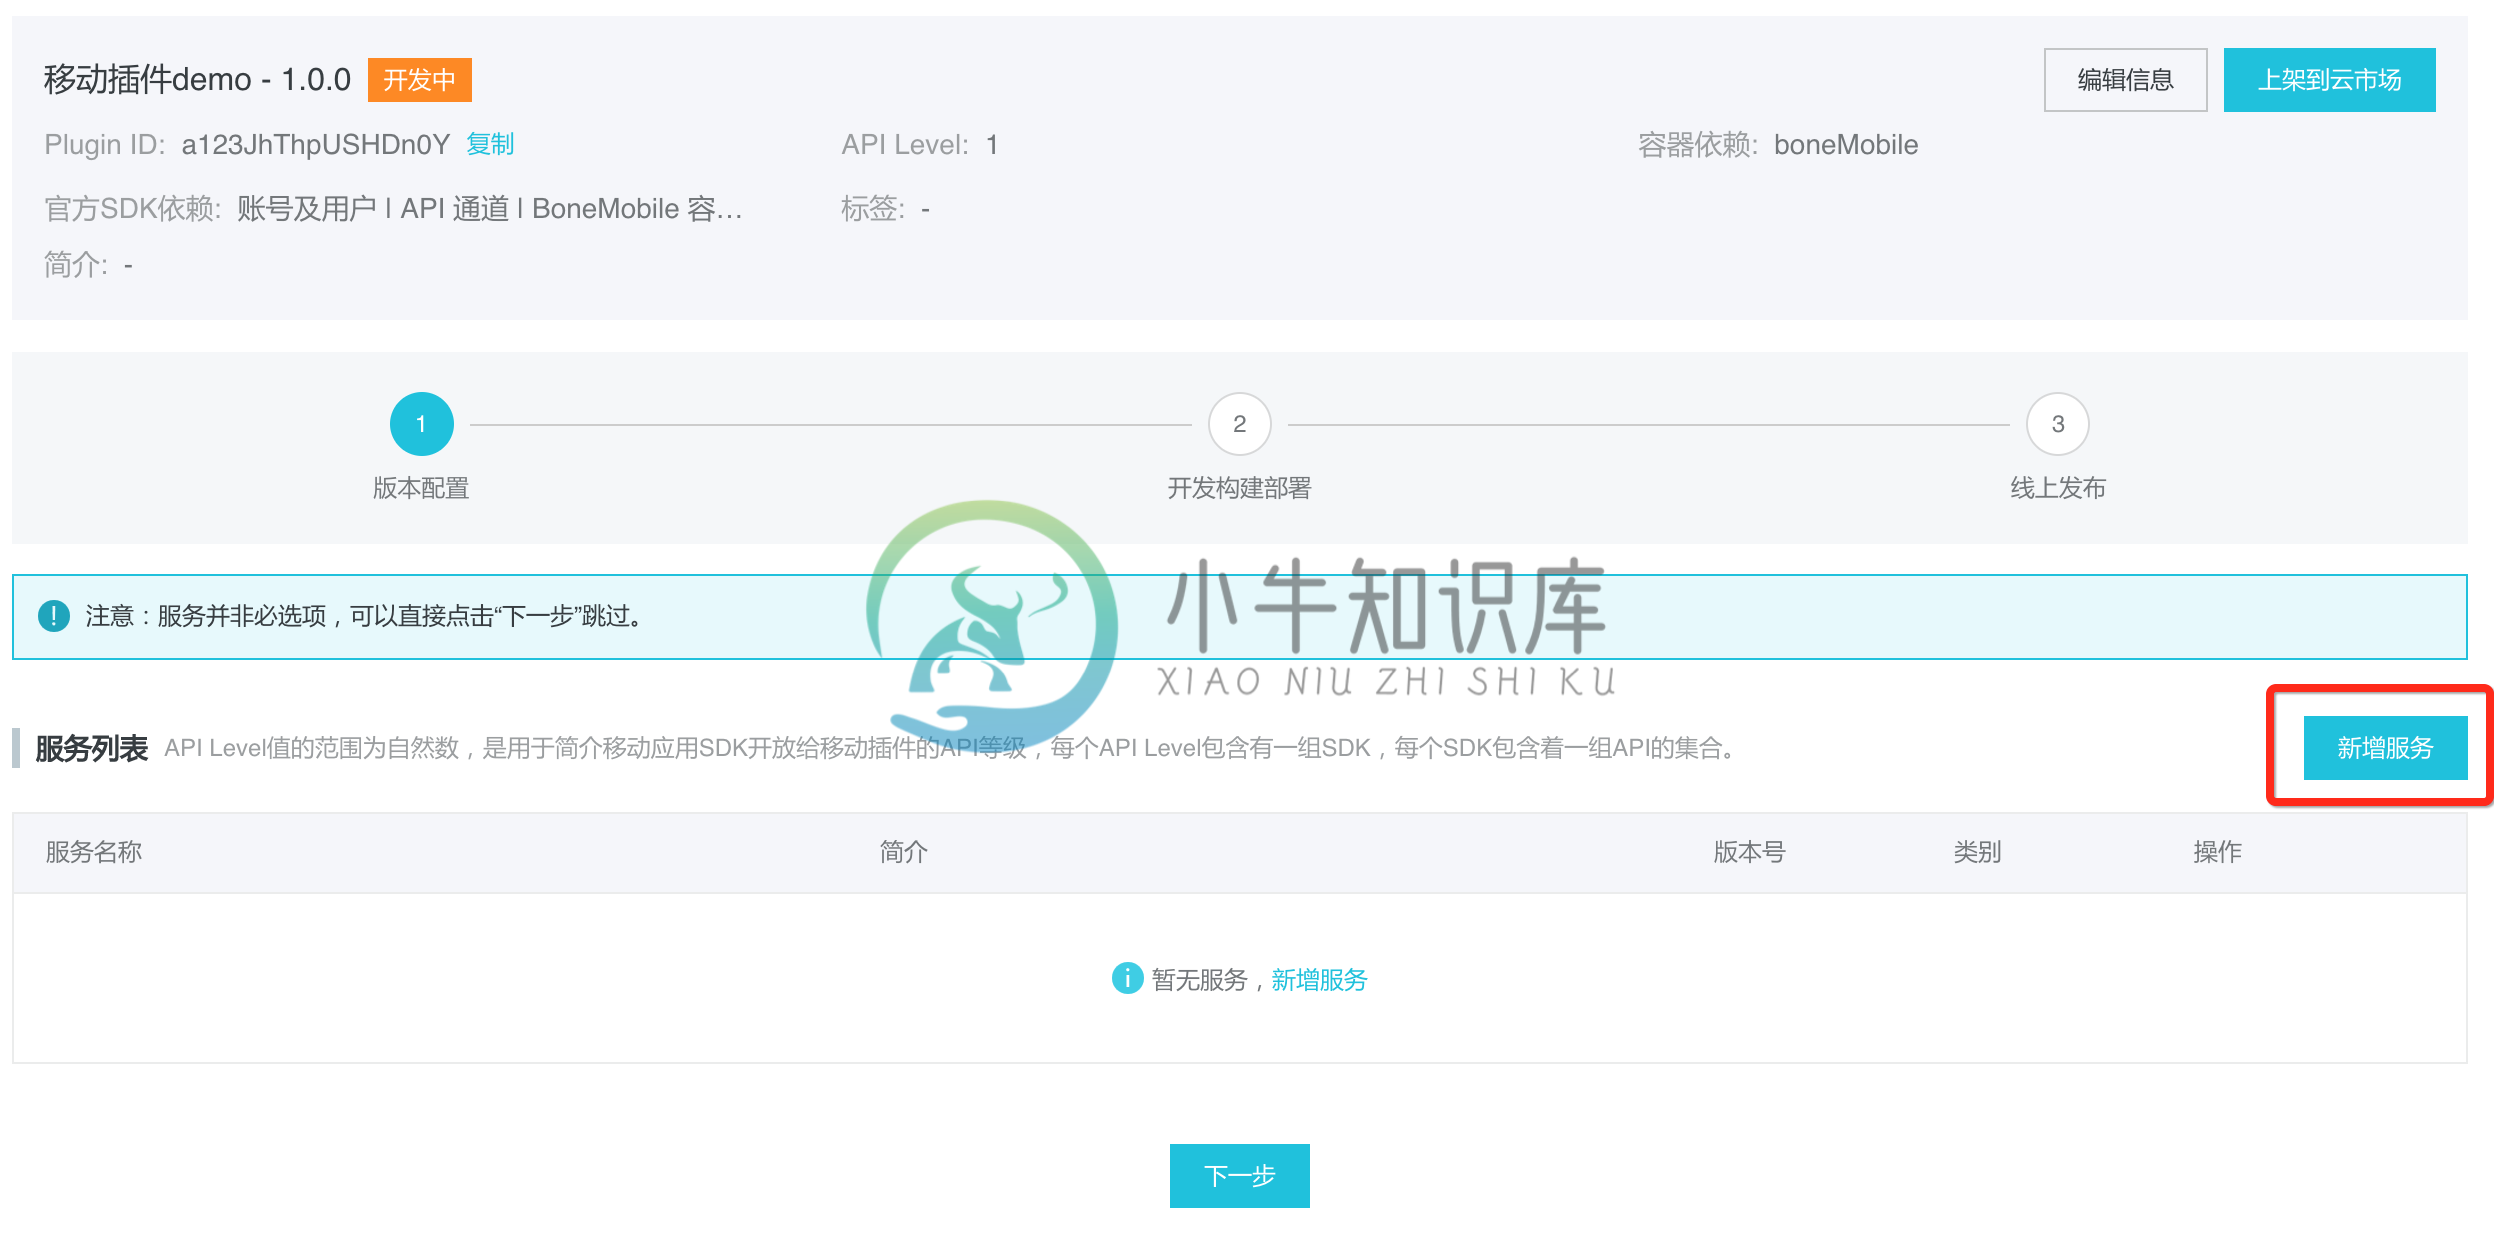The height and width of the screenshot is (1250, 2494).
Task: Click the 新增服务 button
Action: (2385, 748)
